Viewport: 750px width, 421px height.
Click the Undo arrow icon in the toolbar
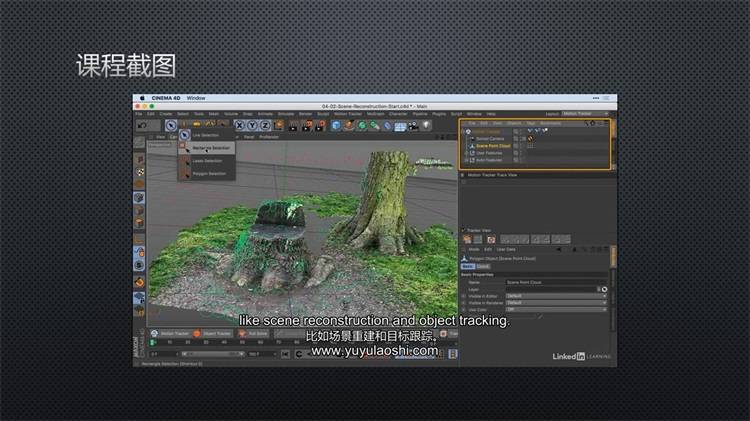(x=142, y=125)
